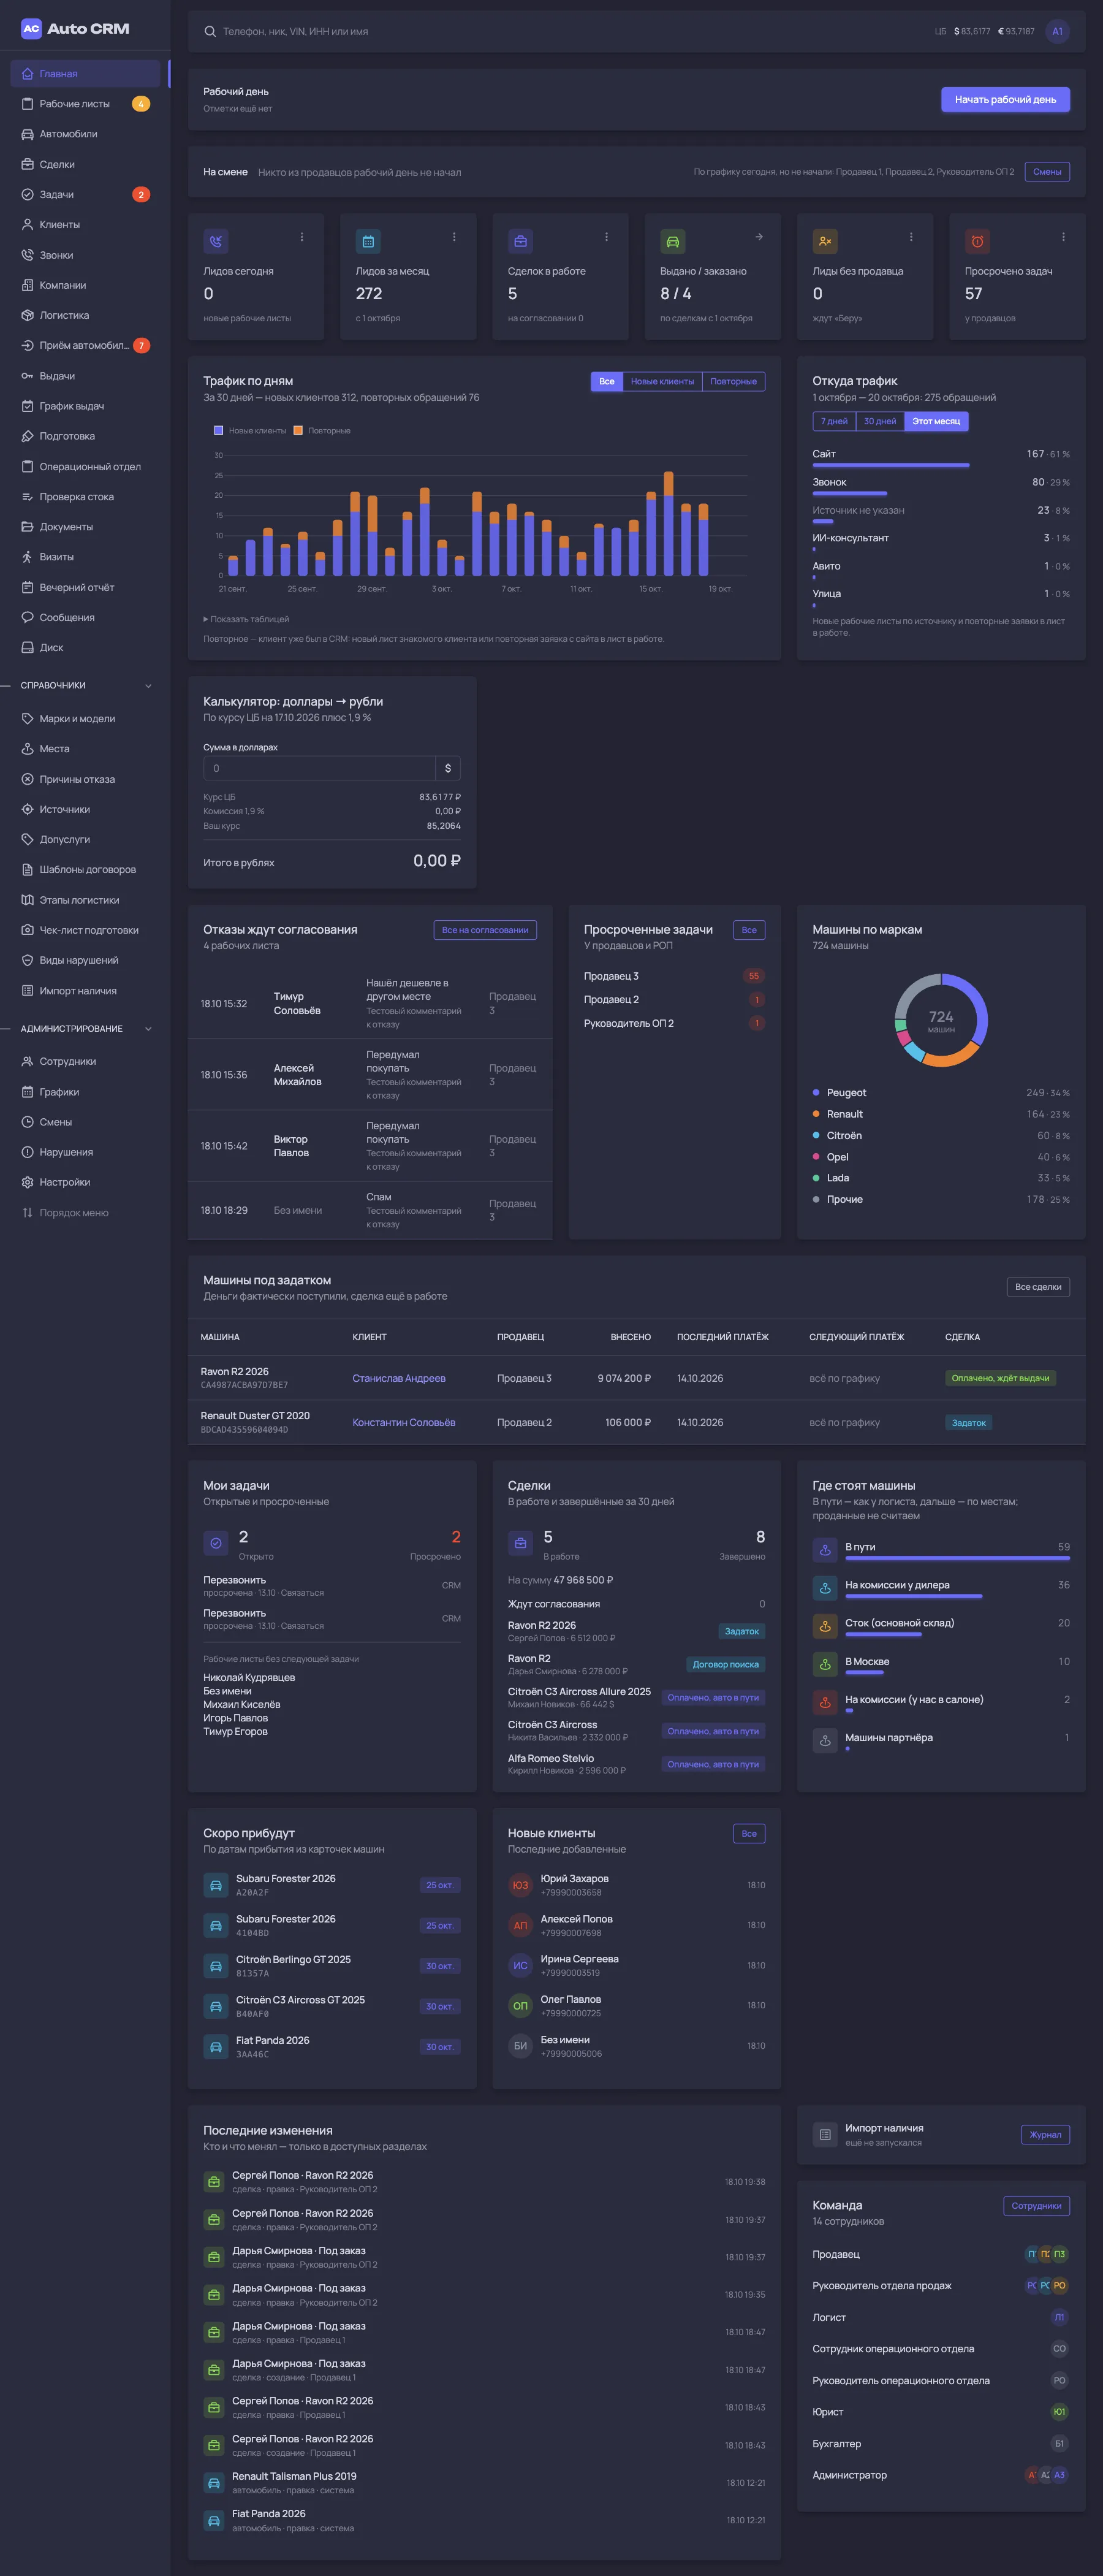Click the anchor icon next to В пути
Screen dimensions: 1103x2576
825,1549
